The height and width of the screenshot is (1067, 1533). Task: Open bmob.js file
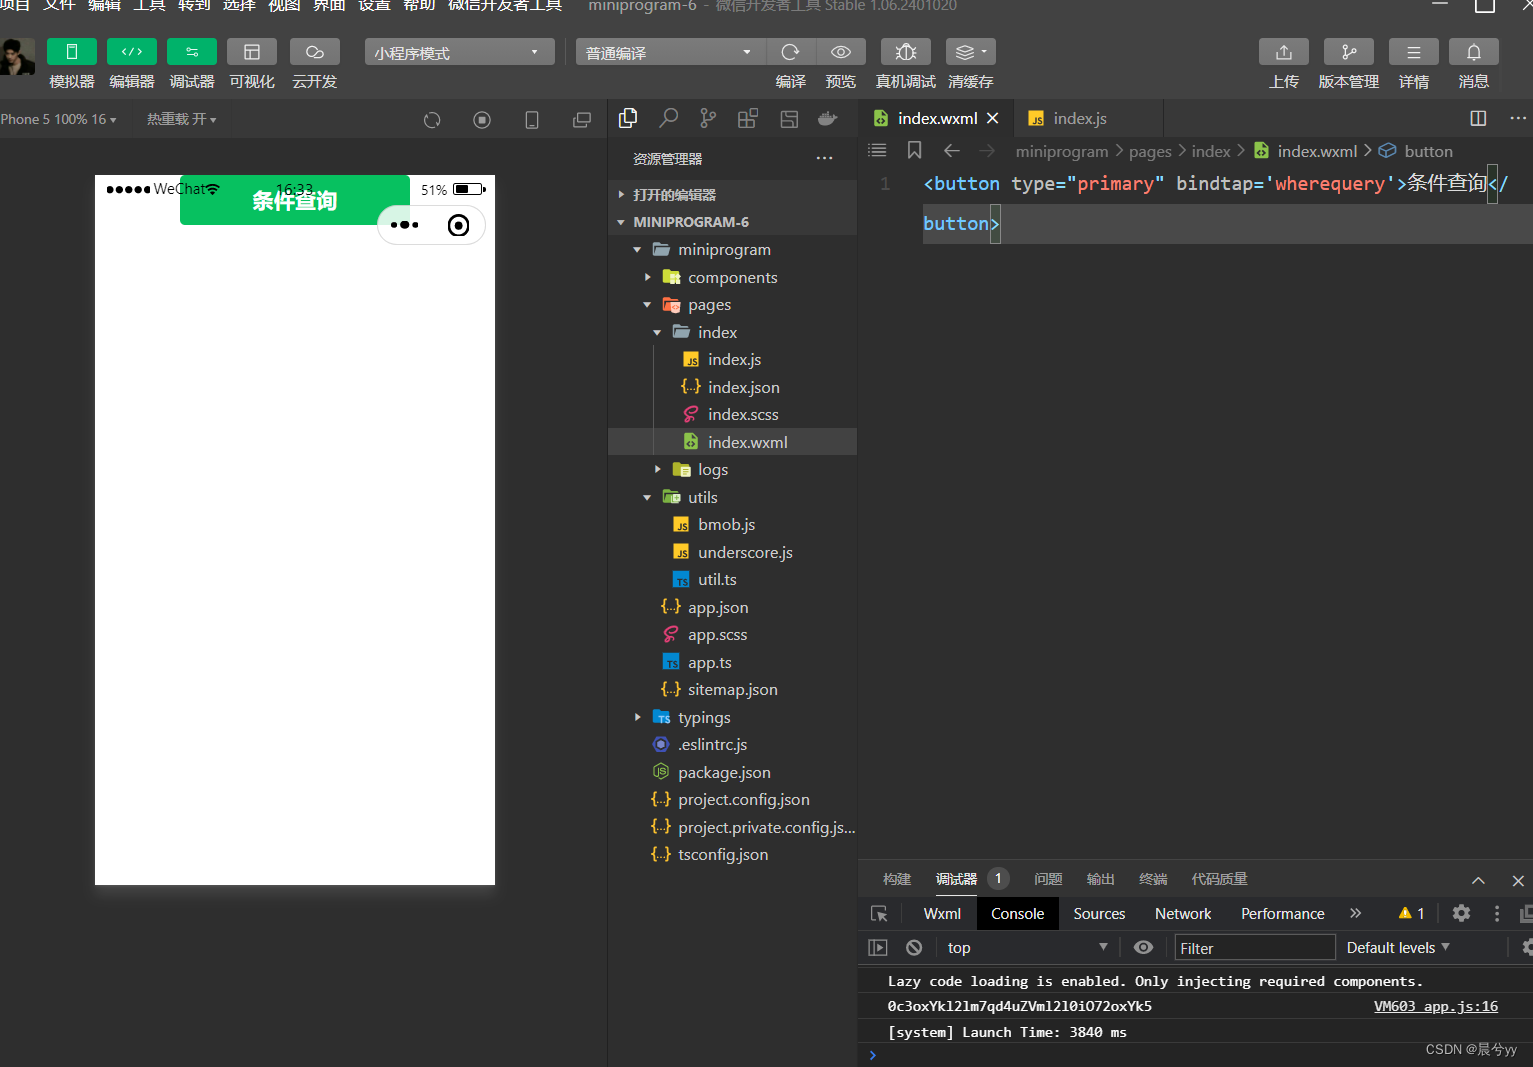733,524
